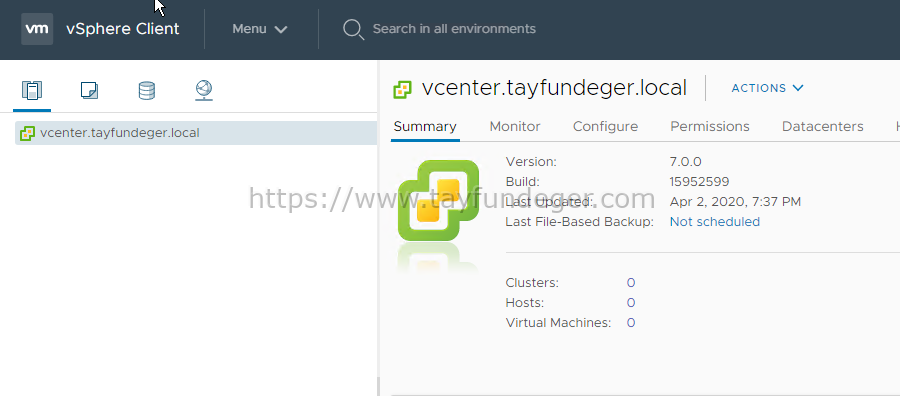This screenshot has width=900, height=396.
Task: Click the large vCenter Server logo image
Action: 439,200
